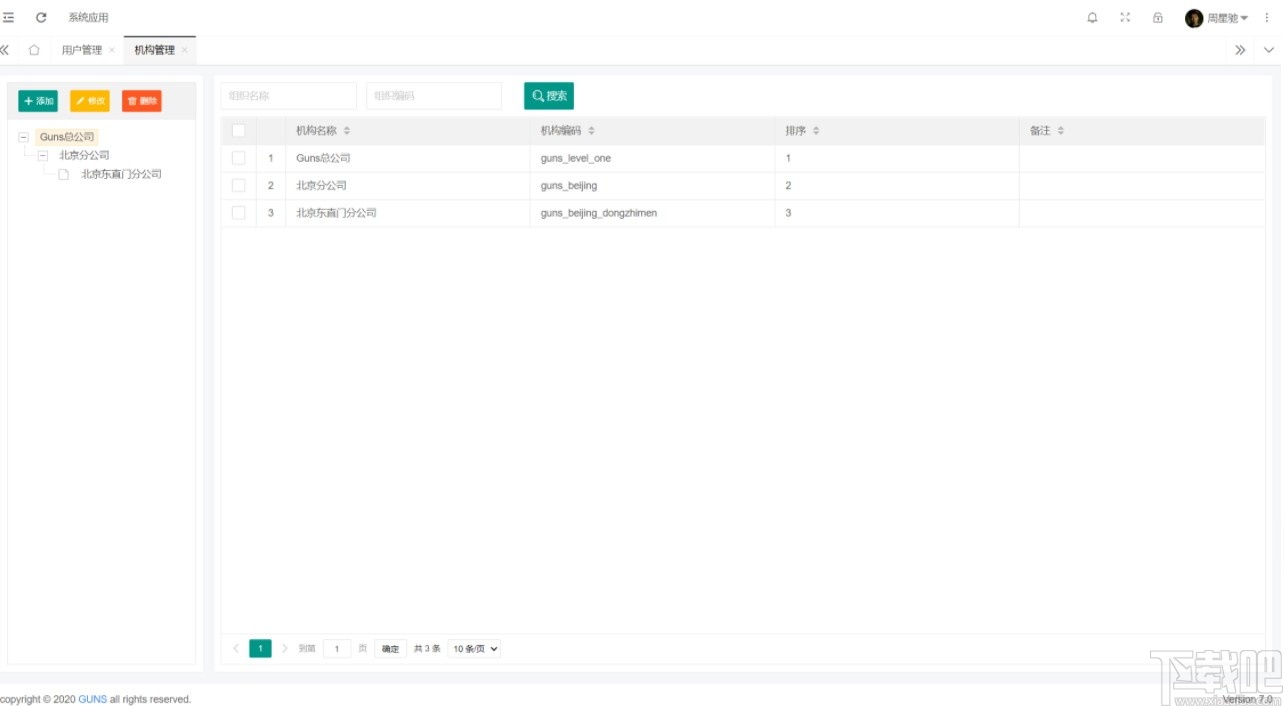Viewport: 1285px width, 706px height.
Task: Check the 北京分公司 row checkbox
Action: [238, 185]
